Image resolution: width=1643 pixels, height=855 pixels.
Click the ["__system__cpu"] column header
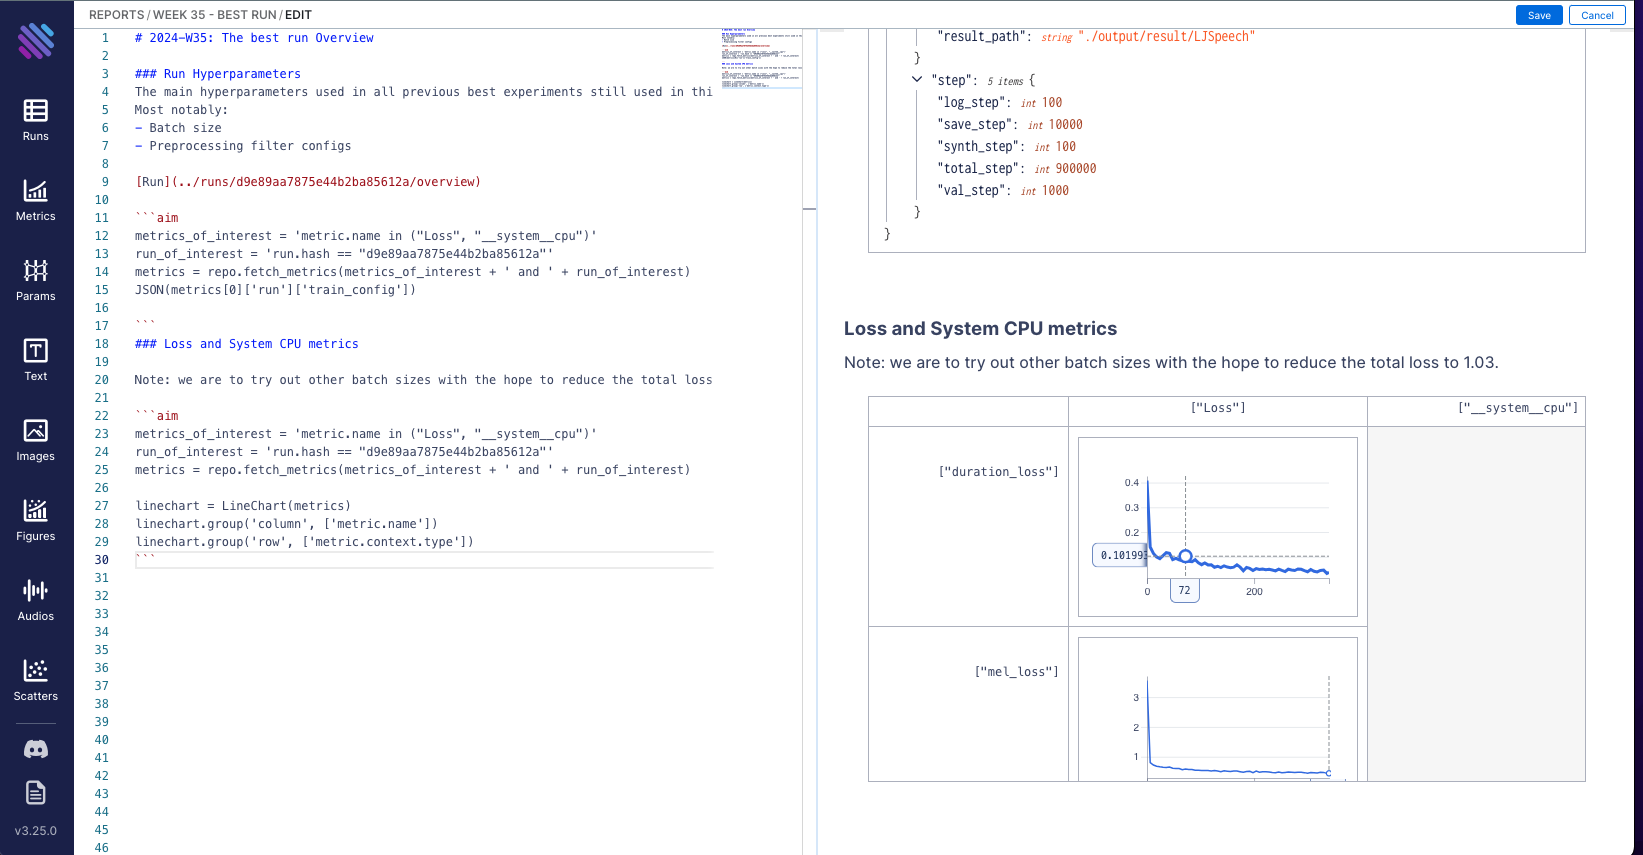(1518, 408)
